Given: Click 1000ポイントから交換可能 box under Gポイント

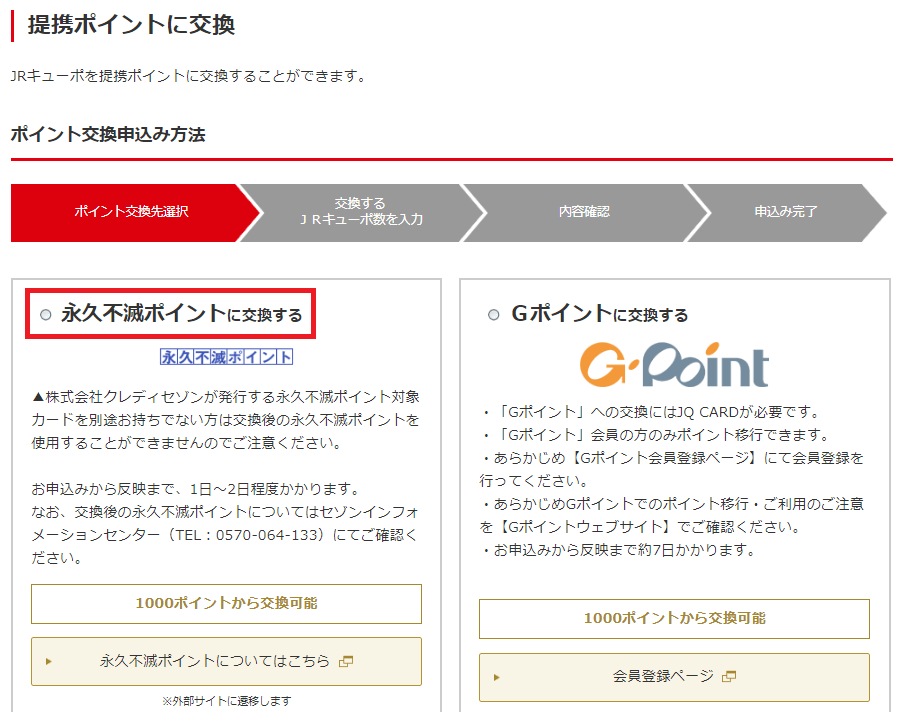Looking at the screenshot, I should coord(674,618).
